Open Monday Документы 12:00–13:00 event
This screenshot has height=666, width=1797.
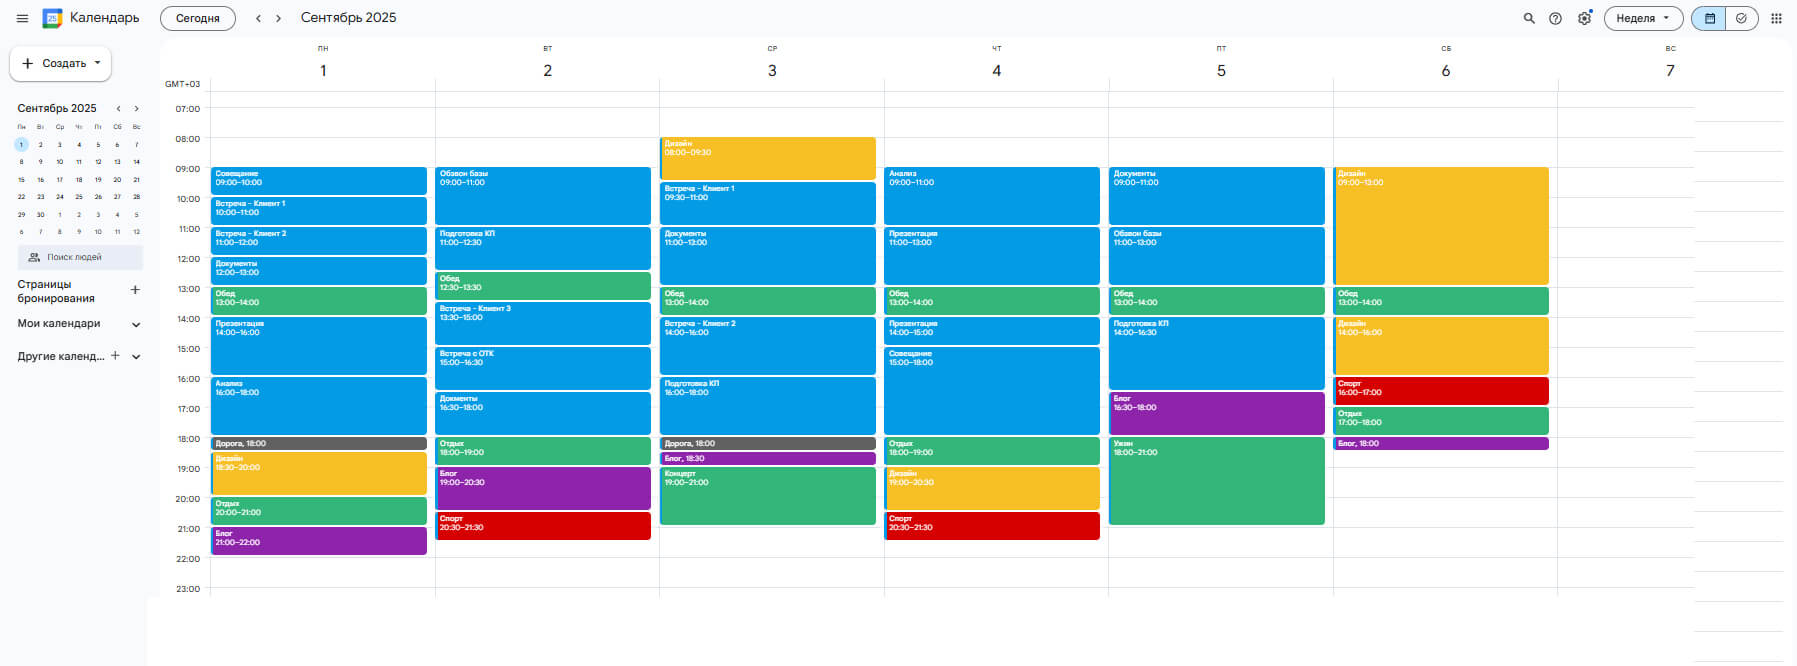[319, 271]
